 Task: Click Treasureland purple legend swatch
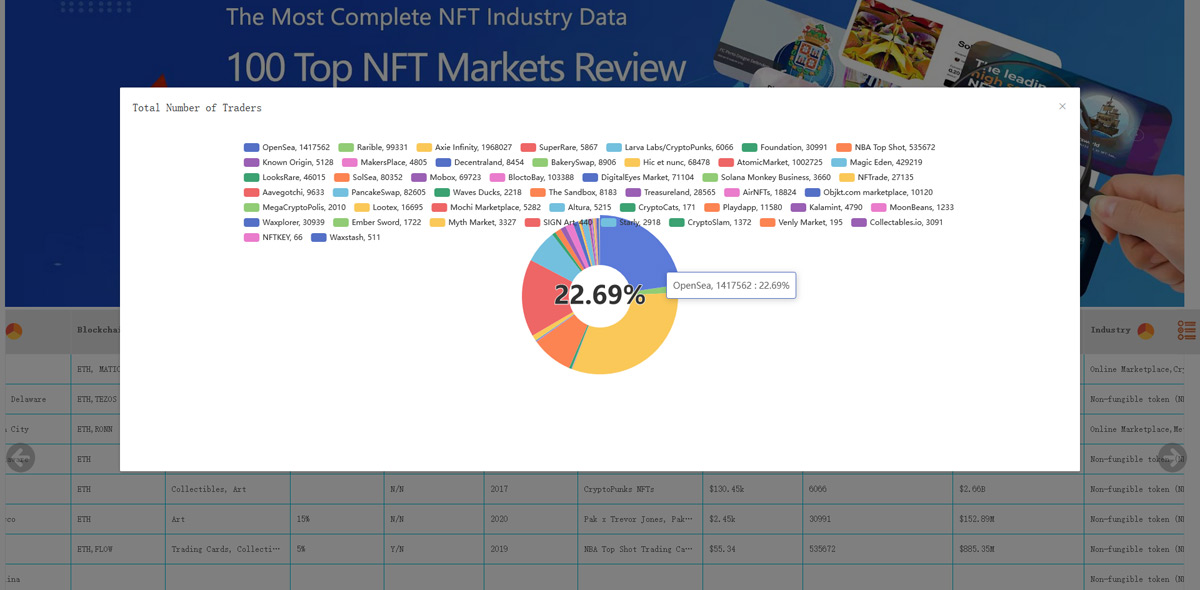coord(633,192)
